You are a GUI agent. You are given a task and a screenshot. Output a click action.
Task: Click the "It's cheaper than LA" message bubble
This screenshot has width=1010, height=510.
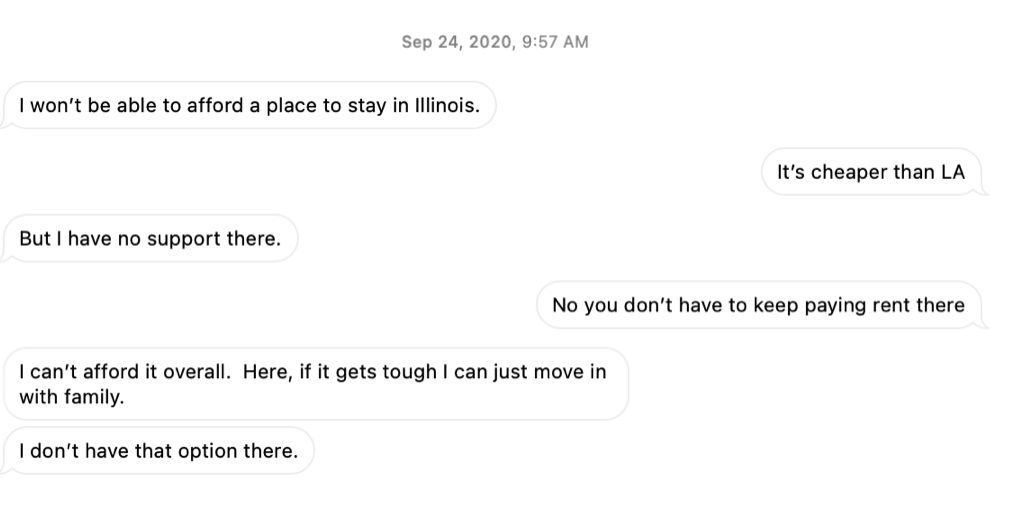pos(870,172)
